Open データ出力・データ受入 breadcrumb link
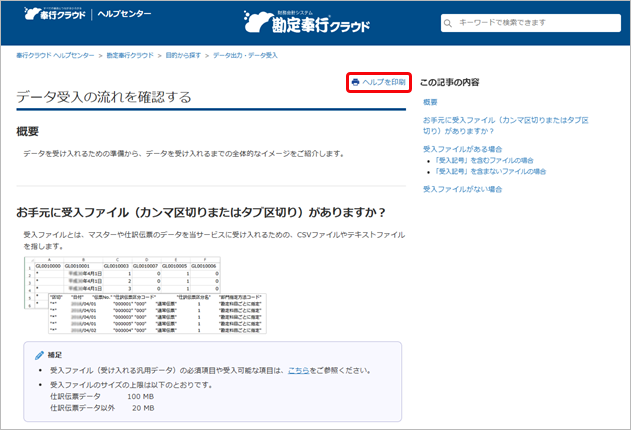This screenshot has height=430, width=631. tap(245, 56)
